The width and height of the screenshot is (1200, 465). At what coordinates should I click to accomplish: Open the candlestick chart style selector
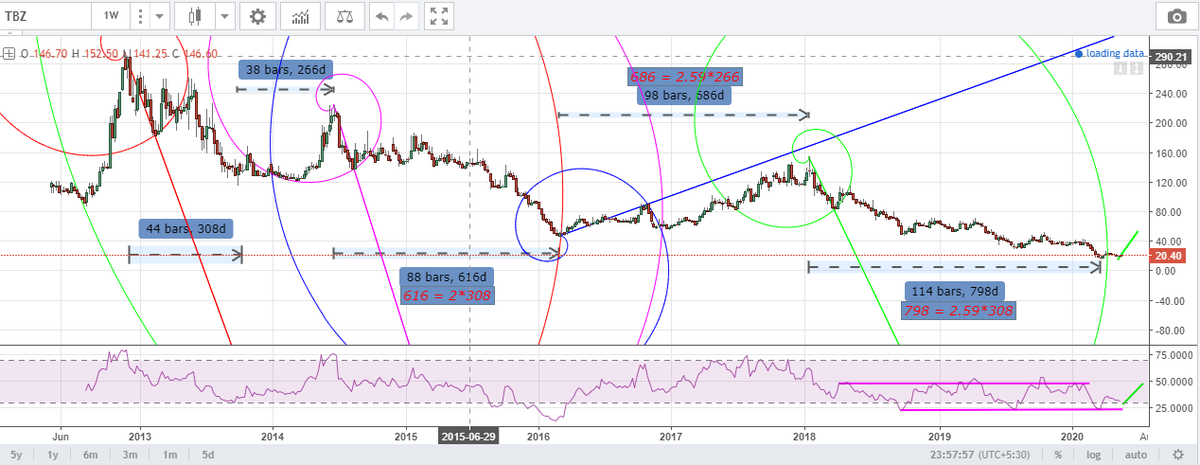click(194, 16)
